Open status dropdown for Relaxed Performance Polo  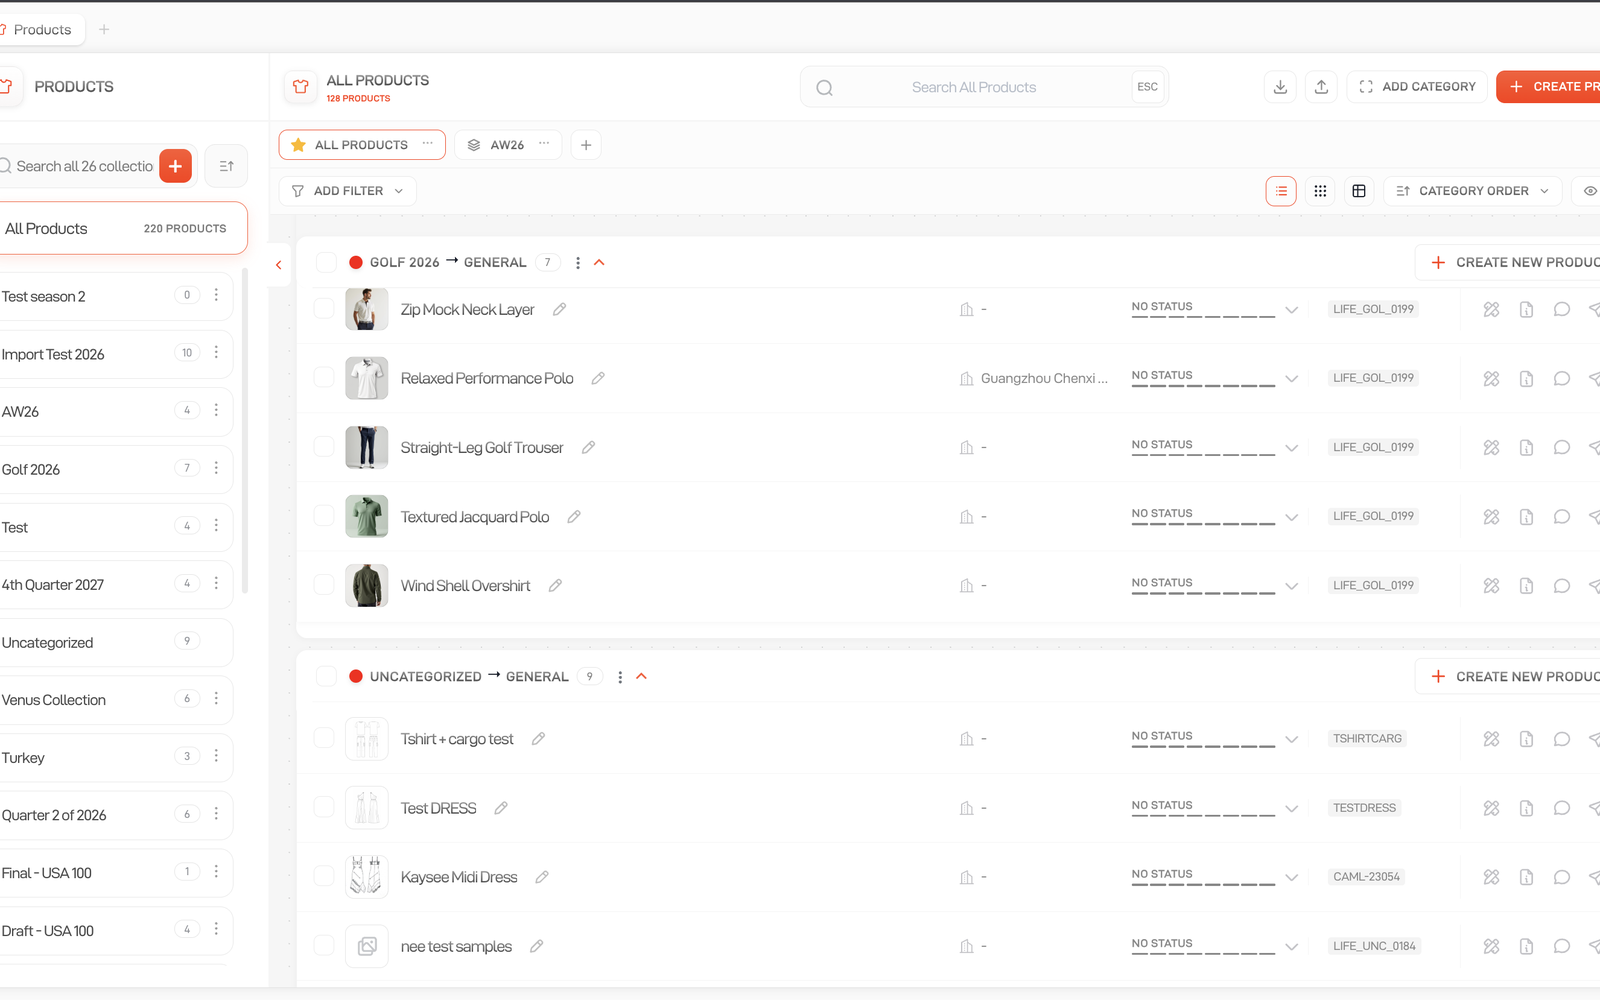1292,379
